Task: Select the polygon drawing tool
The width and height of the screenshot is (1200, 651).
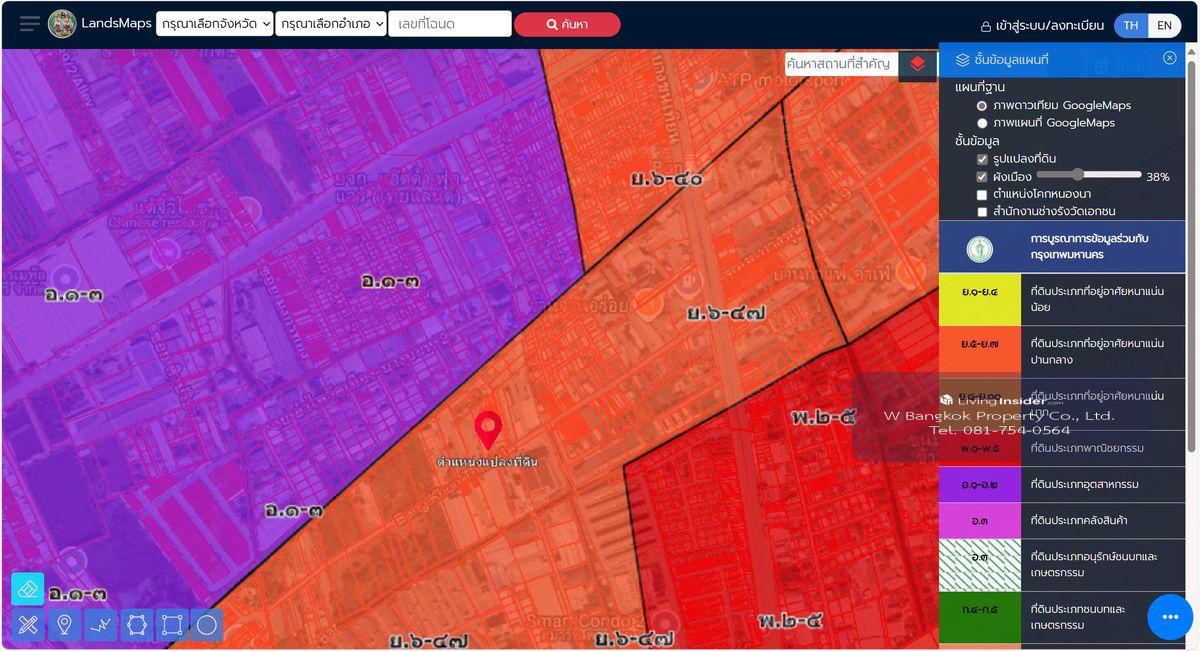Action: click(x=136, y=625)
